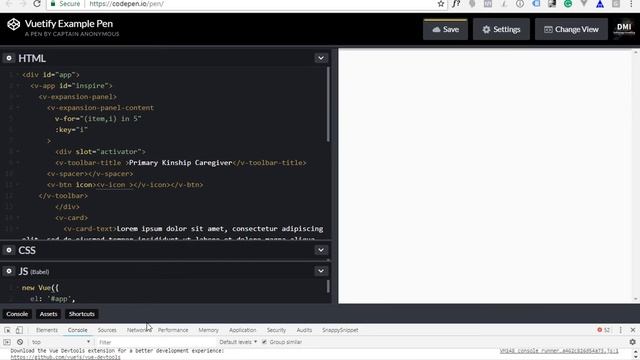Image resolution: width=640 pixels, height=360 pixels.
Task: Click the HTML editor vertical scrollbar
Action: tap(328, 104)
